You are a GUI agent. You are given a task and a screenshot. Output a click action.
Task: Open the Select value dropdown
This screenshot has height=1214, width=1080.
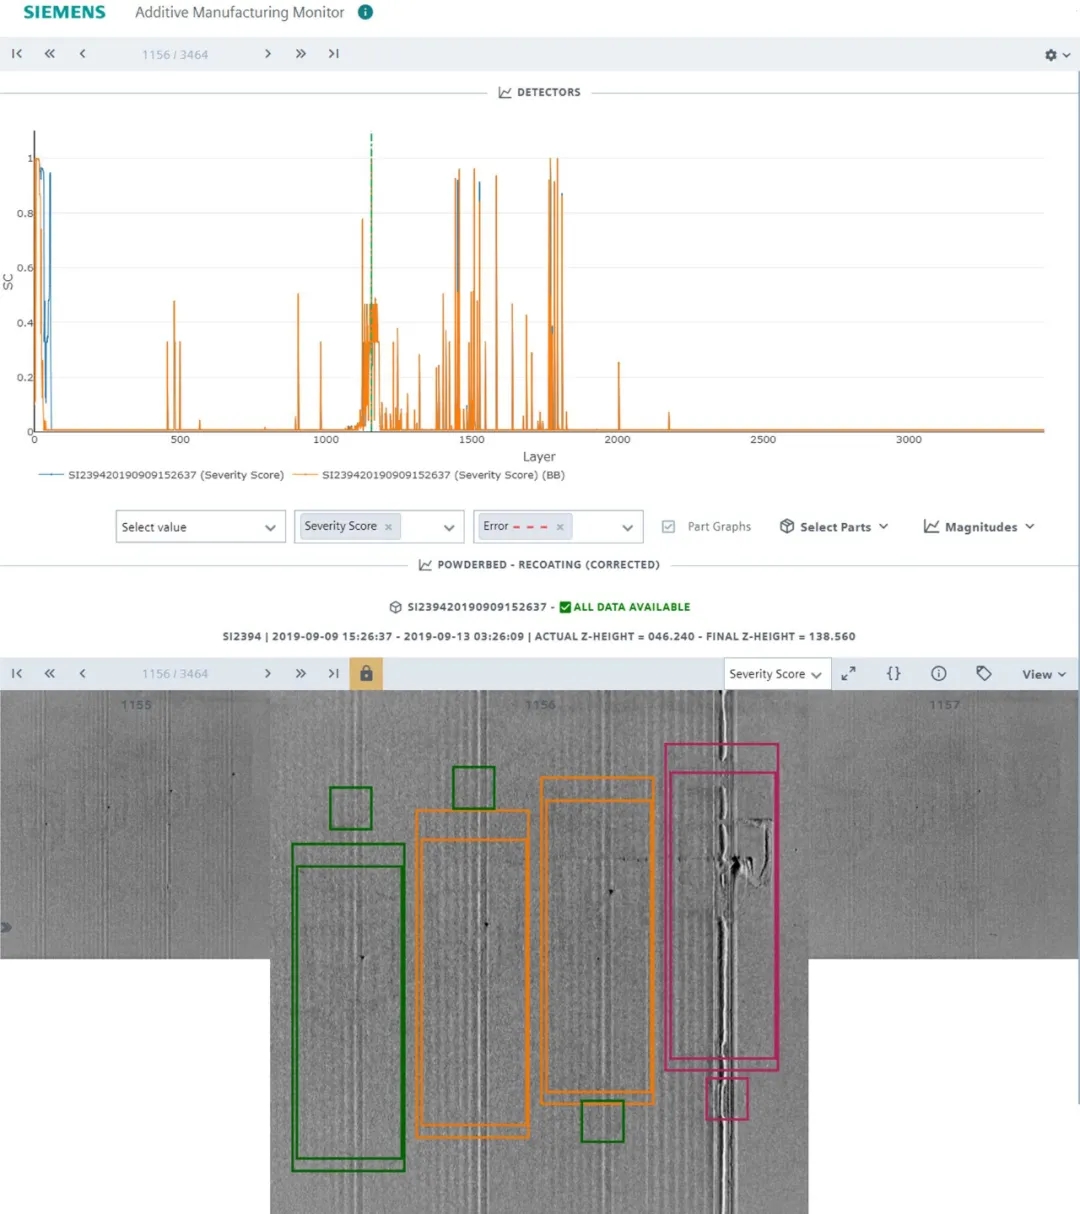pyautogui.click(x=200, y=527)
